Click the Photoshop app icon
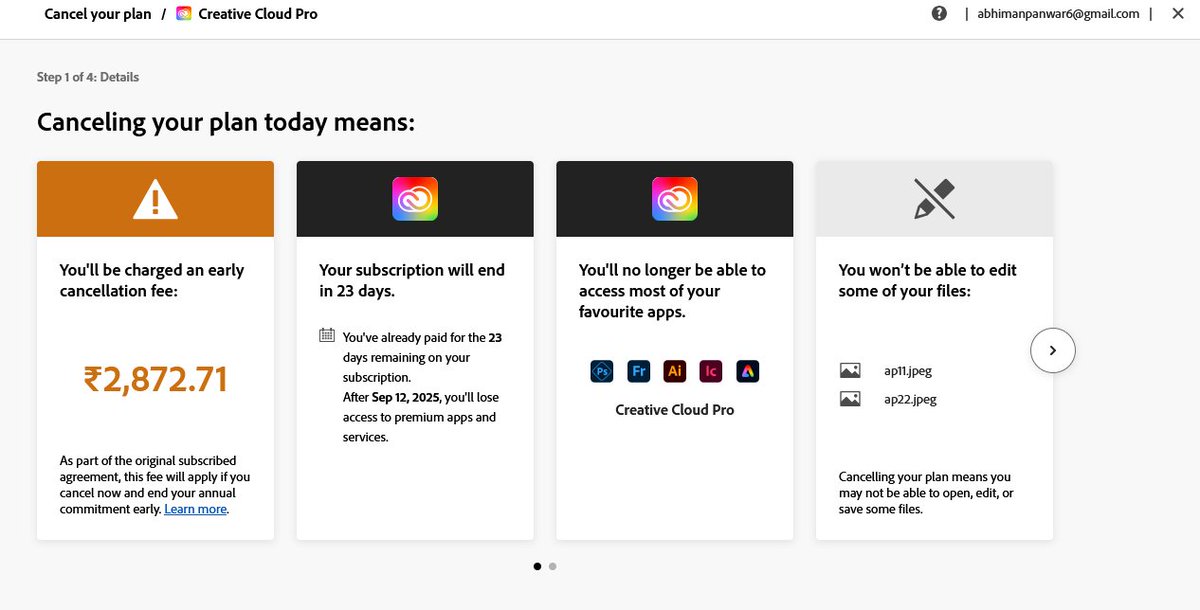The image size is (1200, 610). tap(602, 371)
